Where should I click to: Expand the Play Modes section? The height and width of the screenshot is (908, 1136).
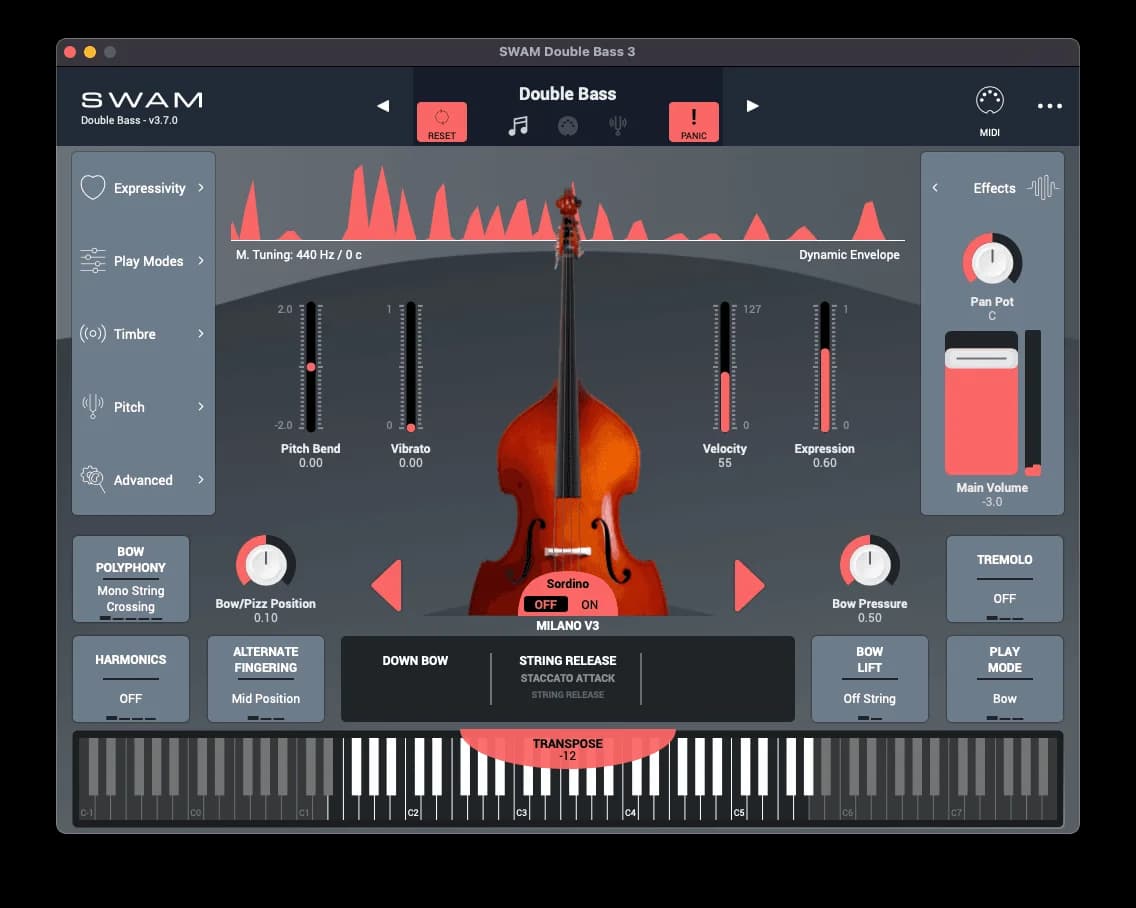pos(143,261)
